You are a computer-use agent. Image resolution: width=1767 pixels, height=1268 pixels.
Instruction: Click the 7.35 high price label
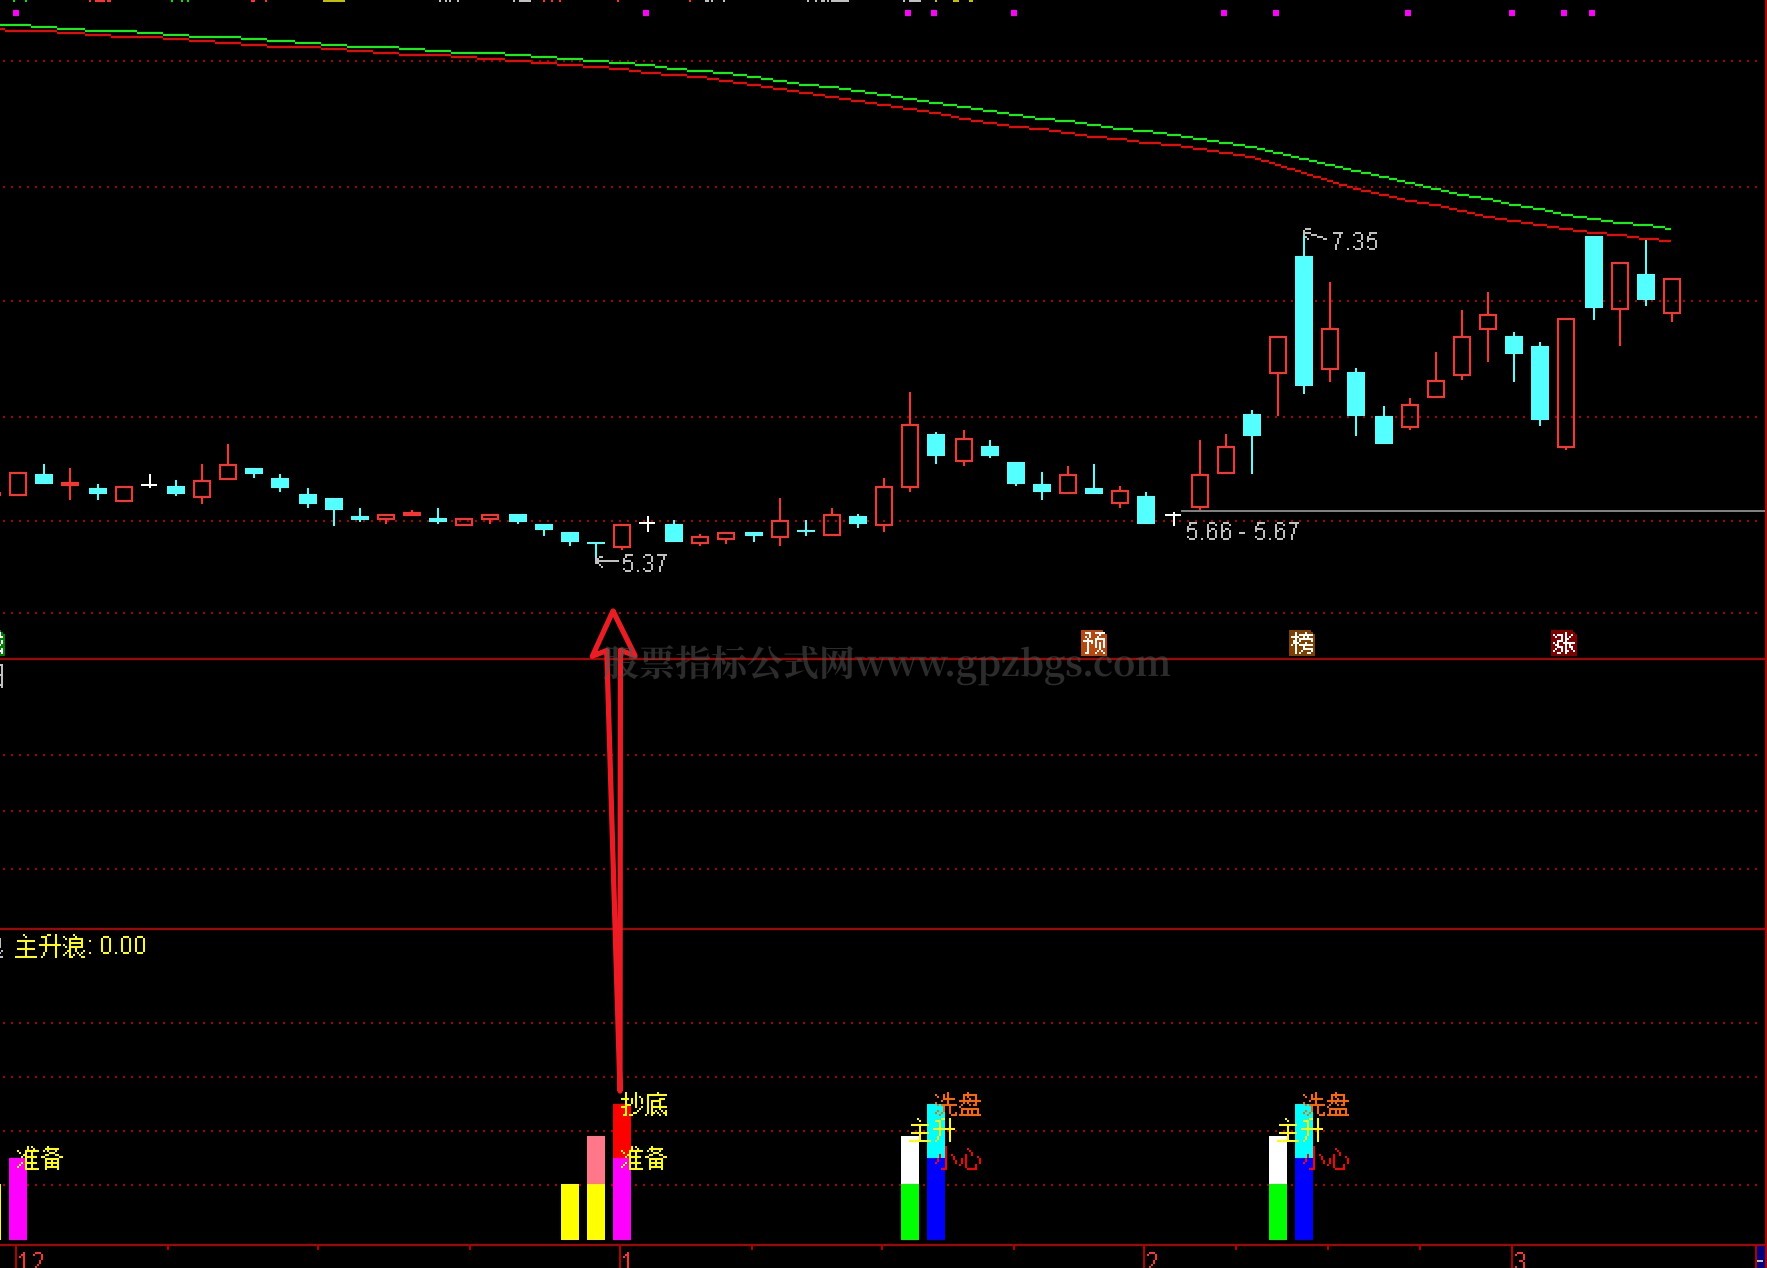point(1354,241)
